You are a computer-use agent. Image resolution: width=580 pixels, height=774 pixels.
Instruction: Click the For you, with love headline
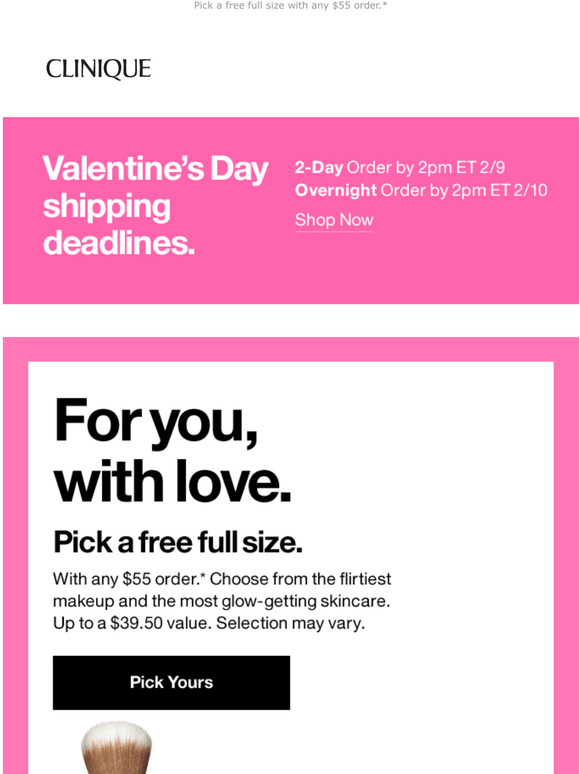click(172, 450)
